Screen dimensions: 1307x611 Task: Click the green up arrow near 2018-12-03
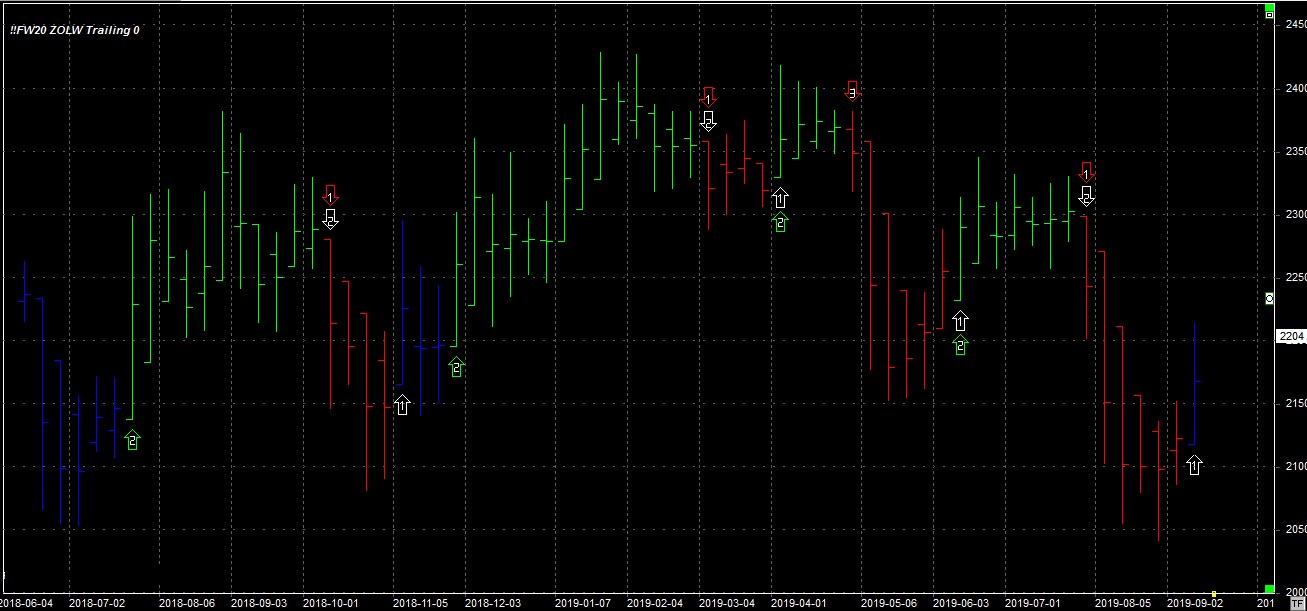click(456, 367)
